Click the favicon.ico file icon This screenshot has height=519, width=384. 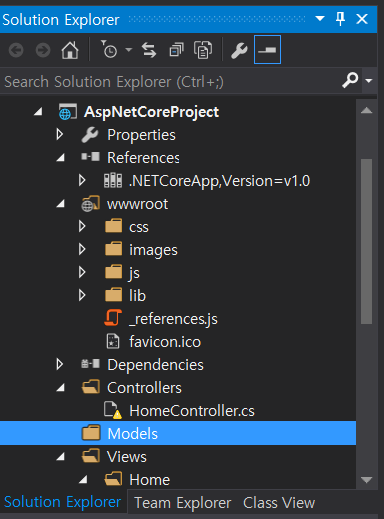click(113, 341)
